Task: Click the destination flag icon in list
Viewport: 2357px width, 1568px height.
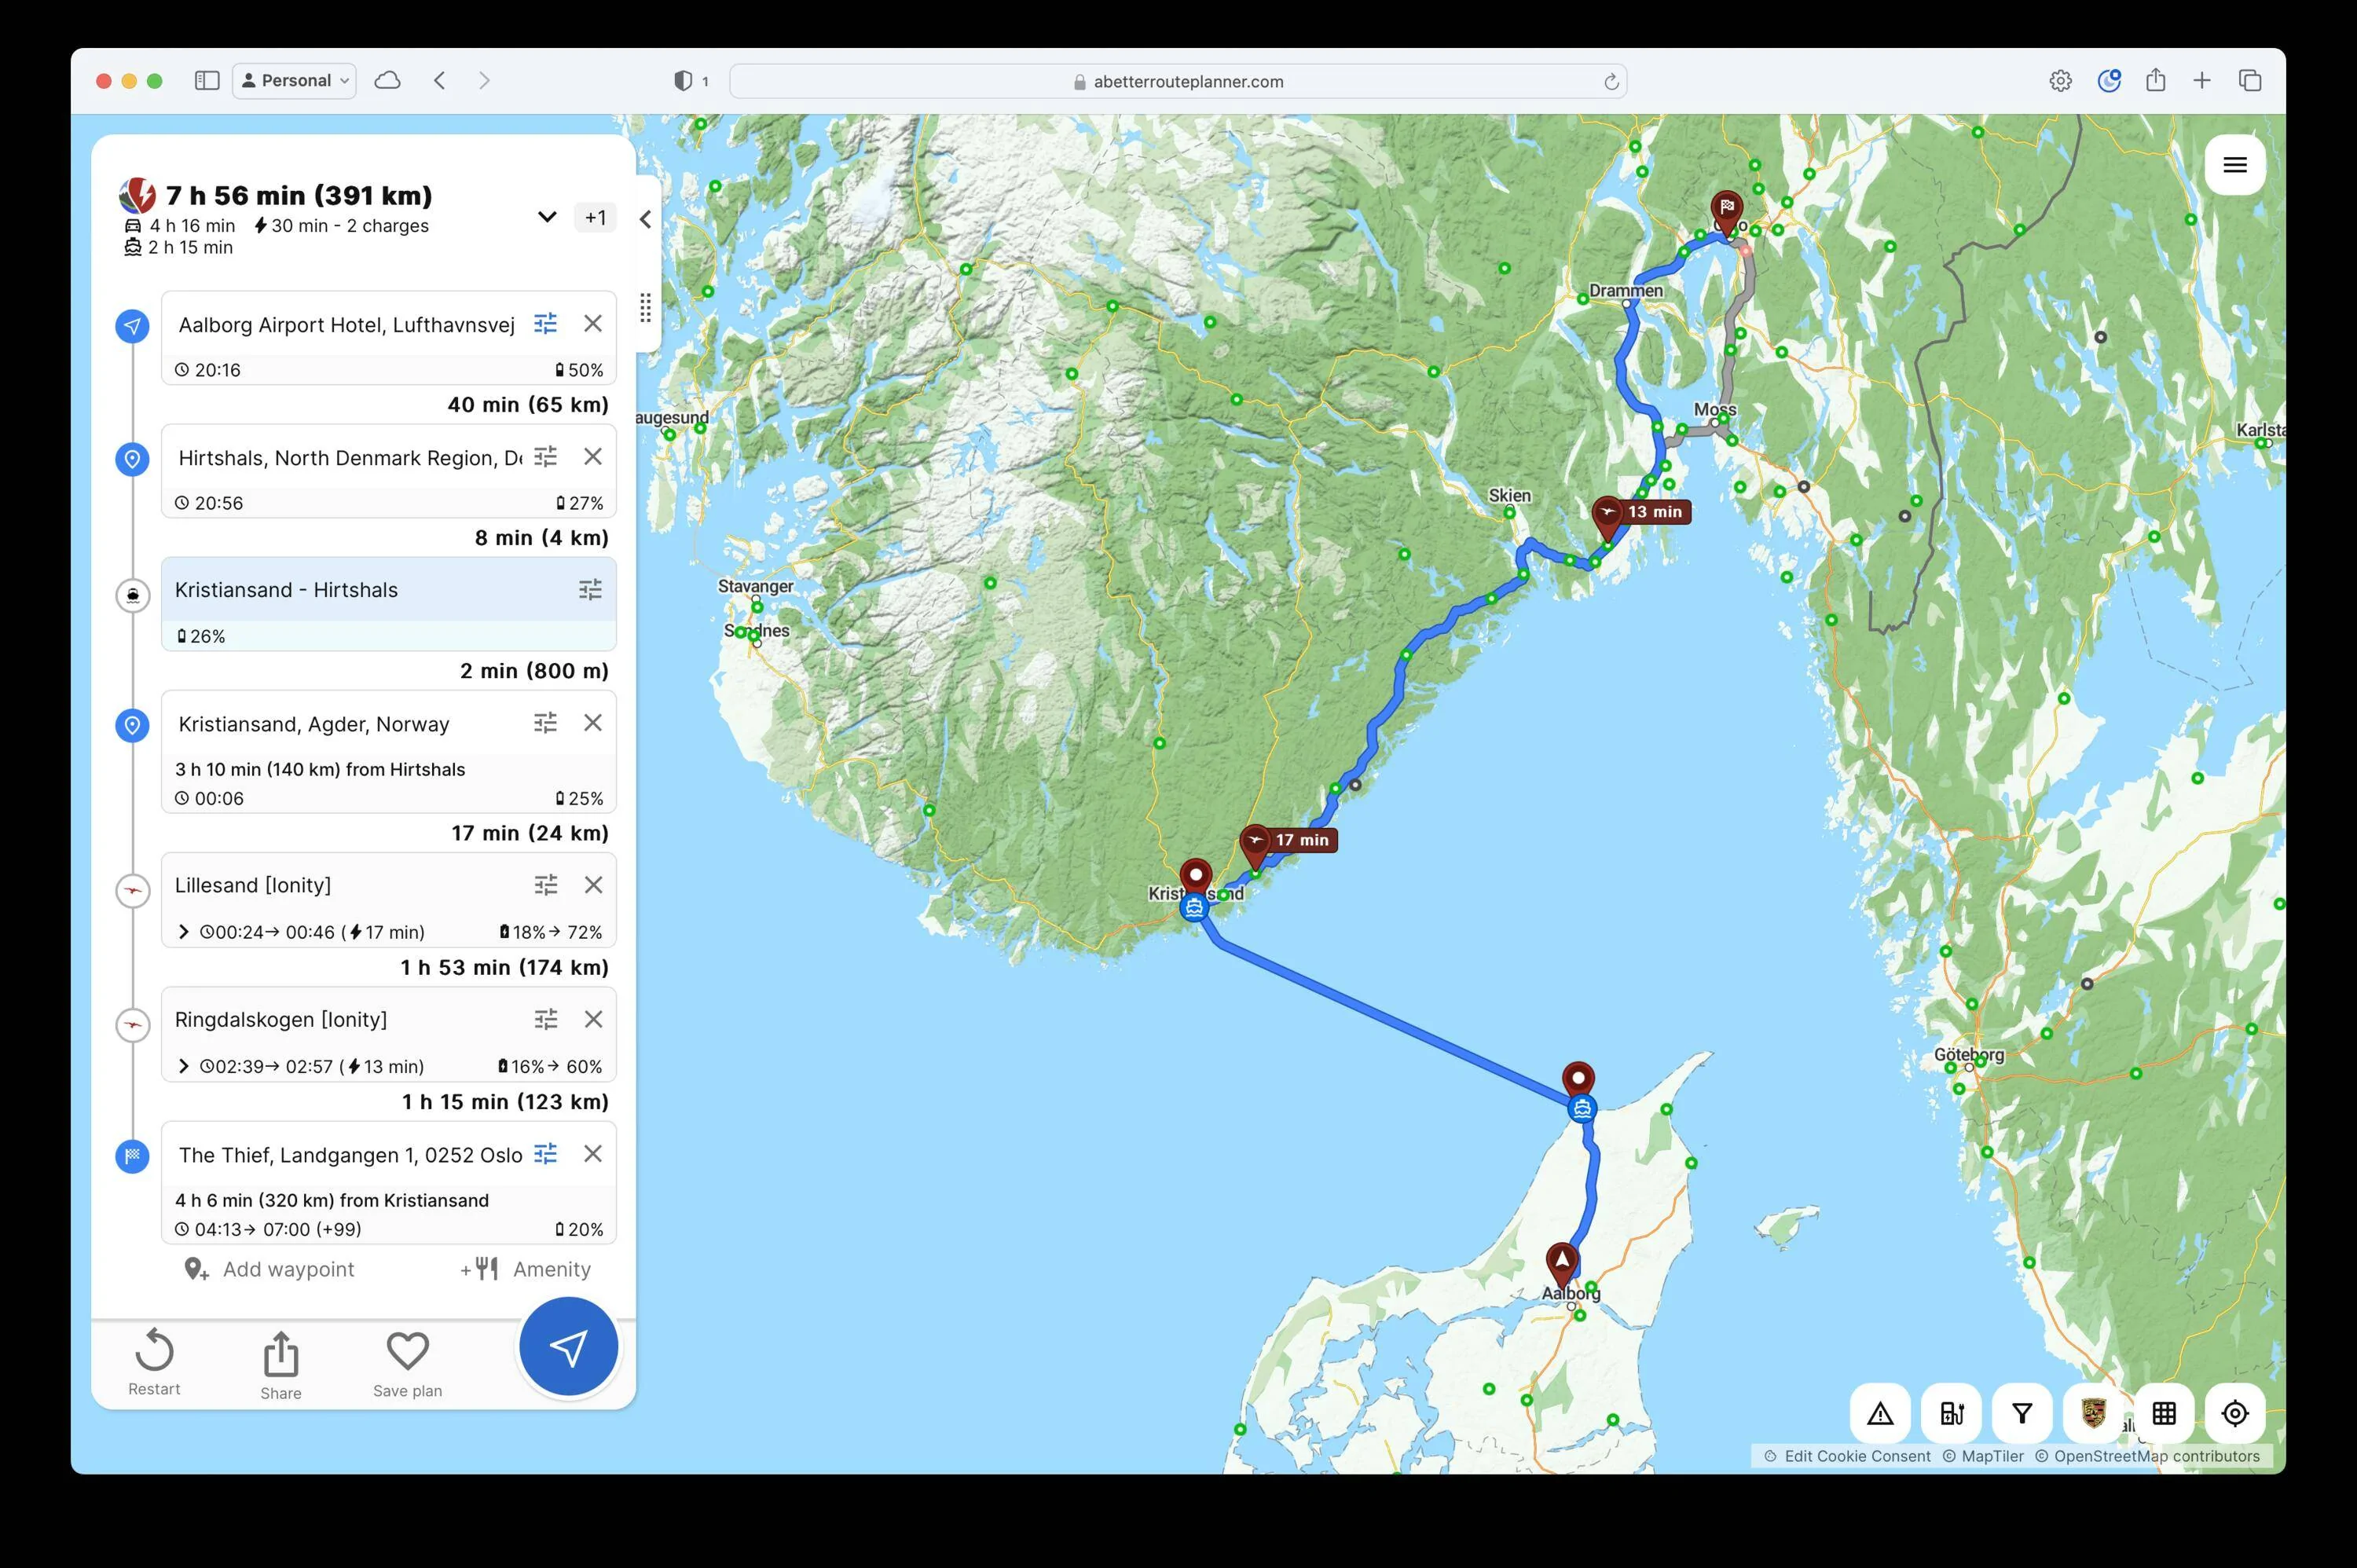Action: point(132,1156)
